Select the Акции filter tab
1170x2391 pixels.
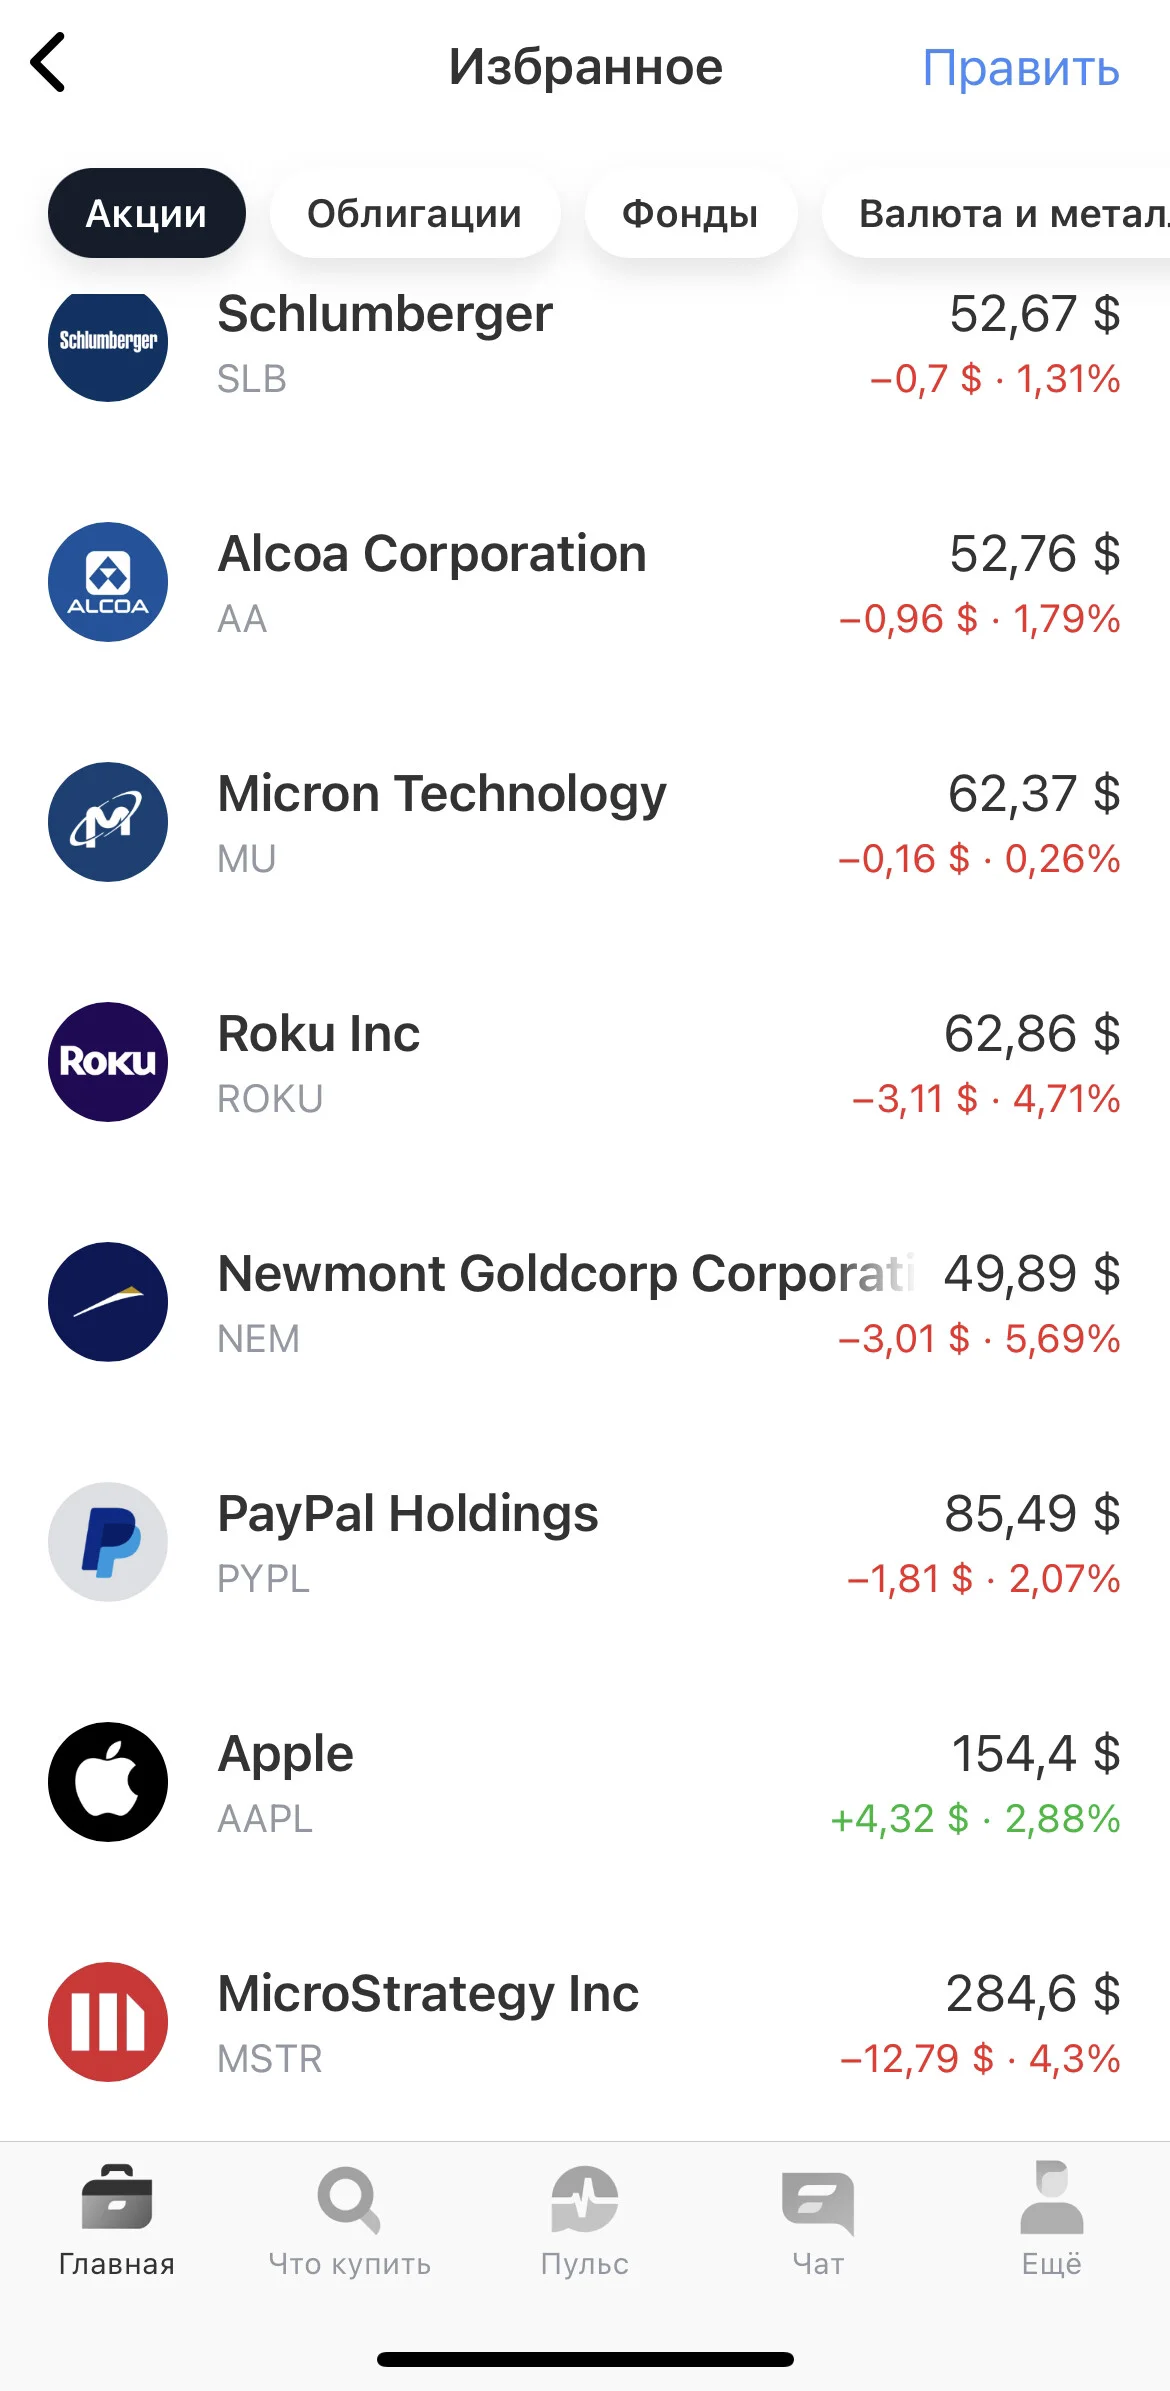(146, 213)
